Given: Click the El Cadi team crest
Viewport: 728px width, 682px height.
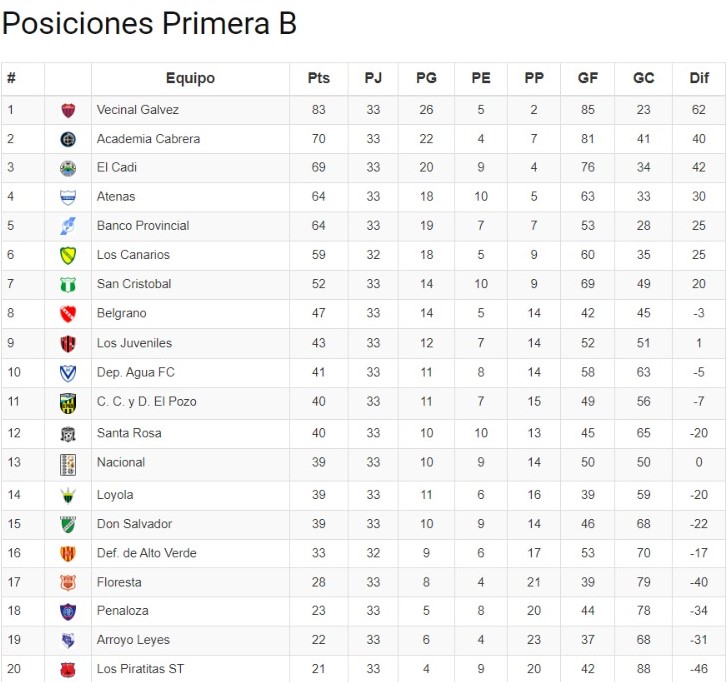Looking at the screenshot, I should pos(68,168).
